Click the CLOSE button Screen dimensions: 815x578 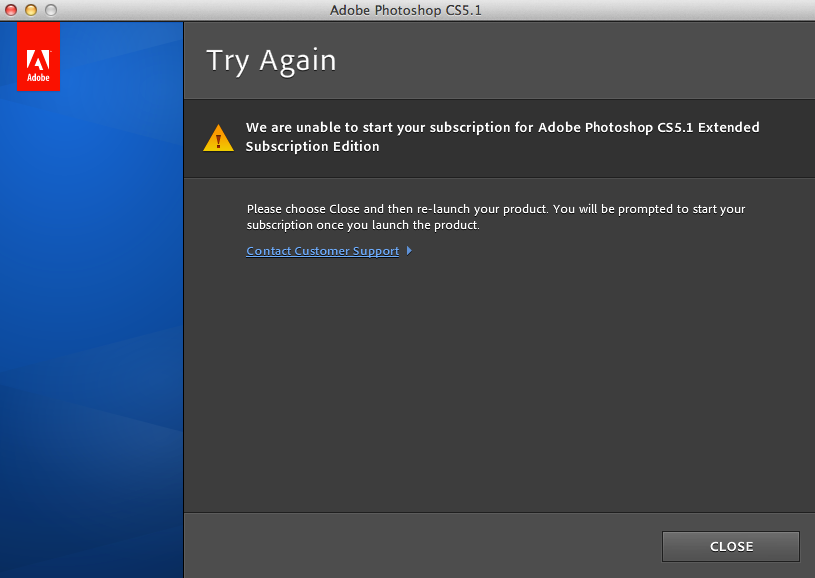(731, 546)
